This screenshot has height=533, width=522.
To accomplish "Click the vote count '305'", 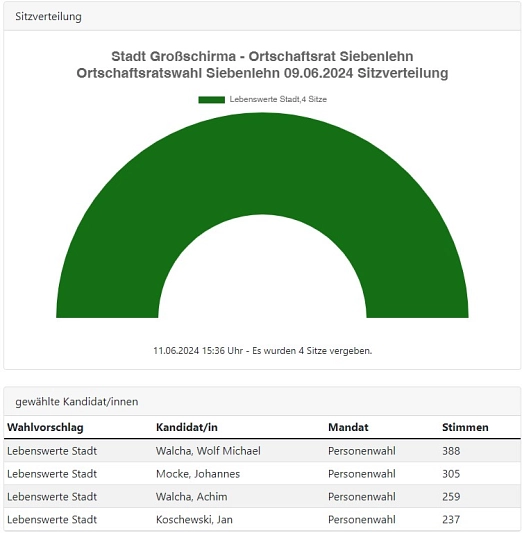I will pos(451,474).
